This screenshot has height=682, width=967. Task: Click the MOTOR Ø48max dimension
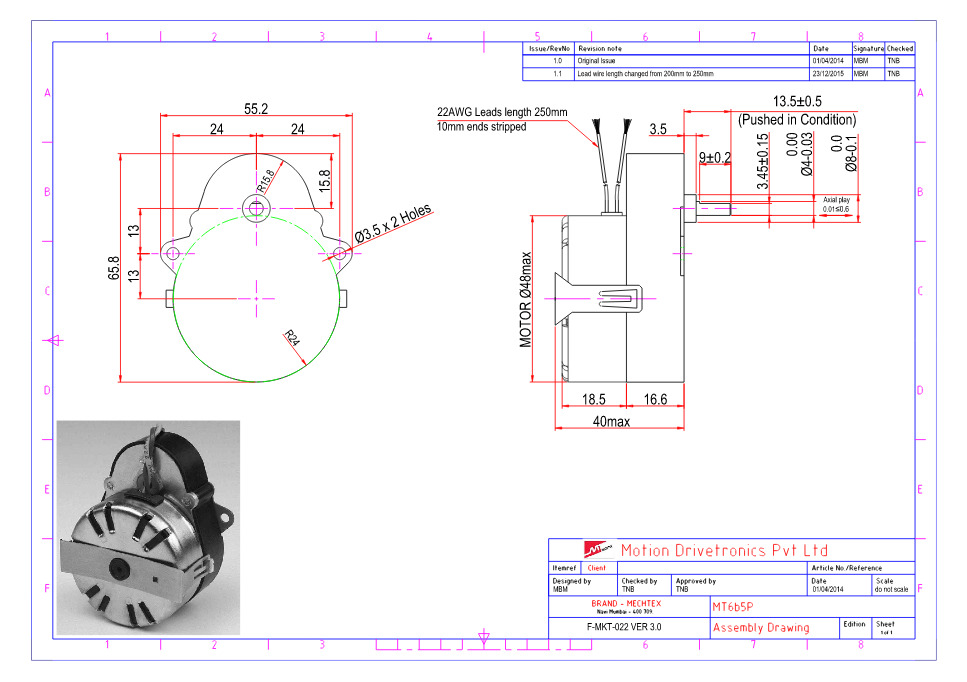[x=525, y=300]
